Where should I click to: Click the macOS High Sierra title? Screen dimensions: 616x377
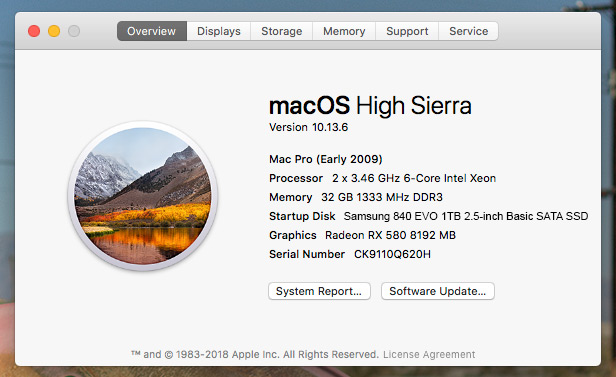(x=370, y=106)
